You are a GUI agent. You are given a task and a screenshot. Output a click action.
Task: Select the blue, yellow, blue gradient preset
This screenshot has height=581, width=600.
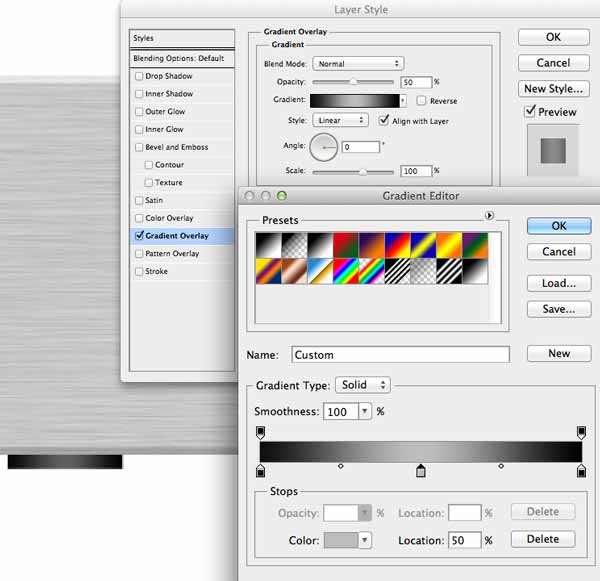[423, 245]
